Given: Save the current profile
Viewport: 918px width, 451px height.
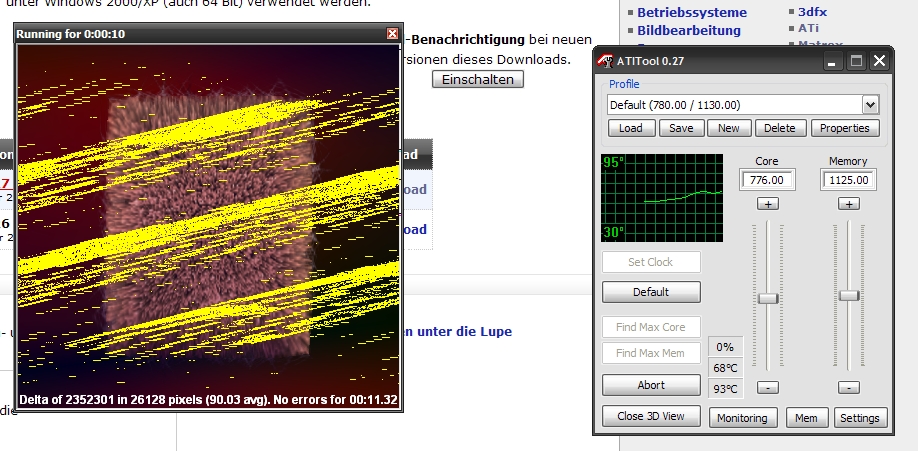Looking at the screenshot, I should [681, 128].
